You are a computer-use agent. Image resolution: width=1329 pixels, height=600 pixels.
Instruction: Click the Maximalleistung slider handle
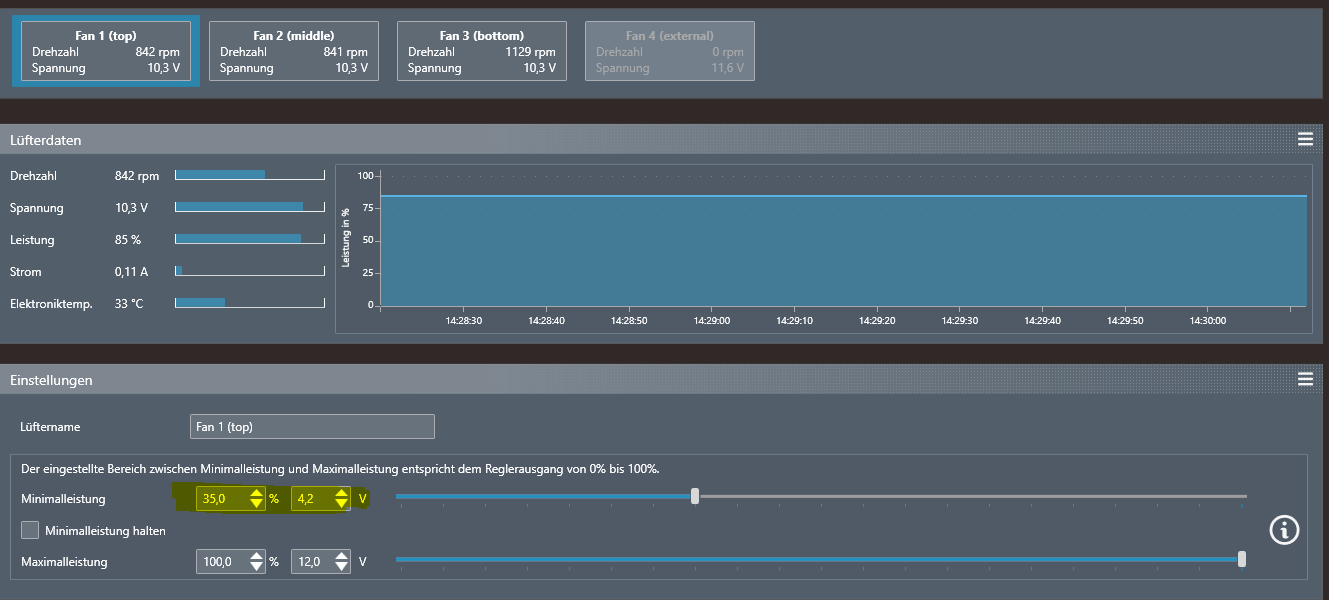coord(1242,559)
